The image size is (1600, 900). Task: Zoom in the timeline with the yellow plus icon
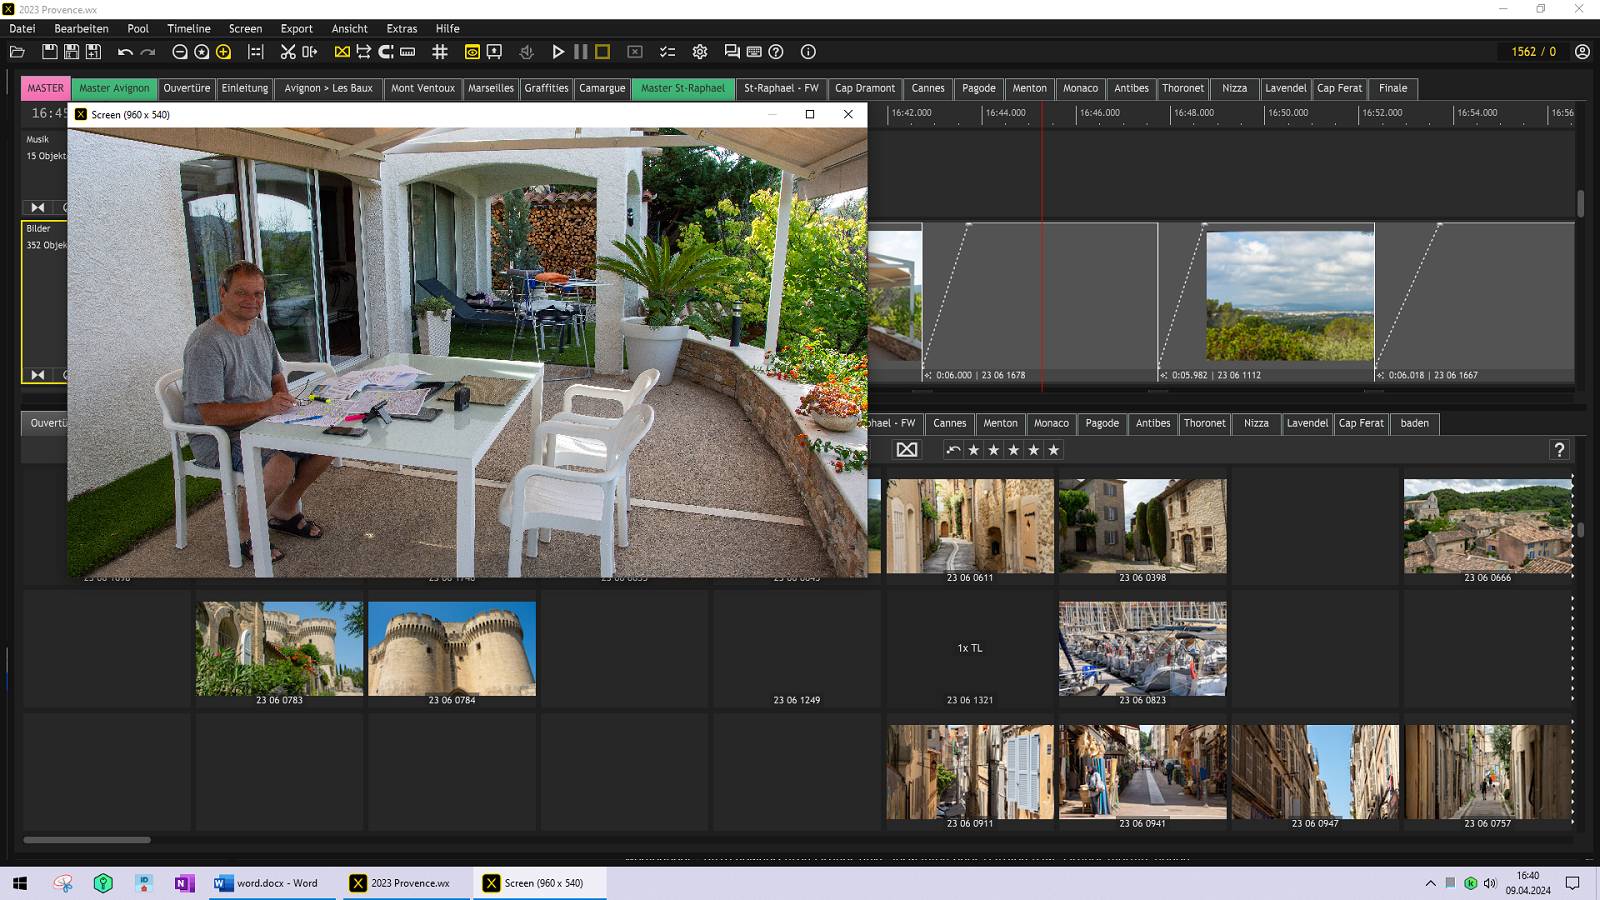click(224, 52)
